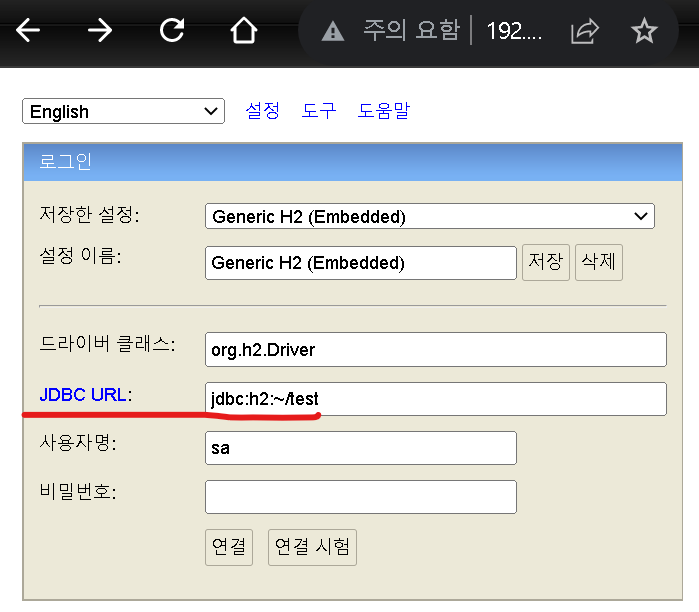This screenshot has height=612, width=699.
Task: Click the 사용자명 input with sa
Action: 361,448
